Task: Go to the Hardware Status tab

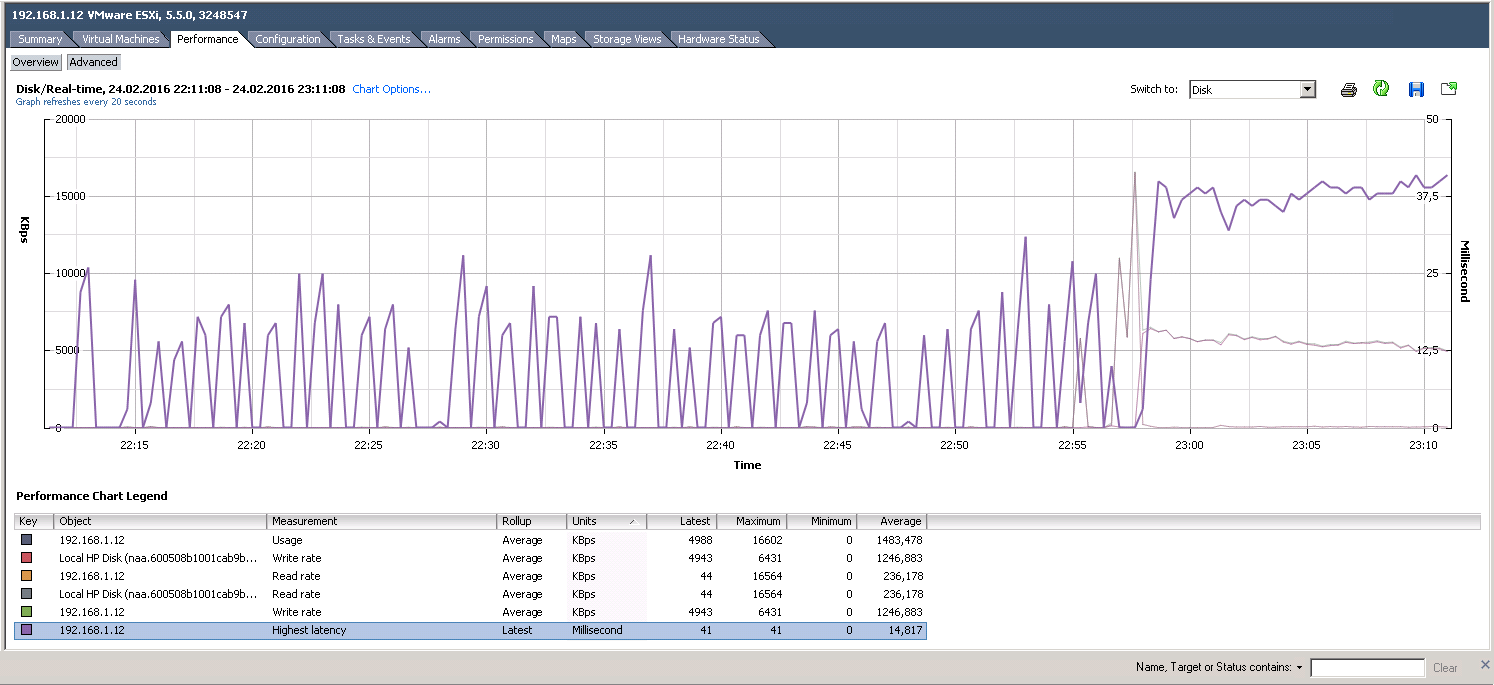Action: [718, 39]
